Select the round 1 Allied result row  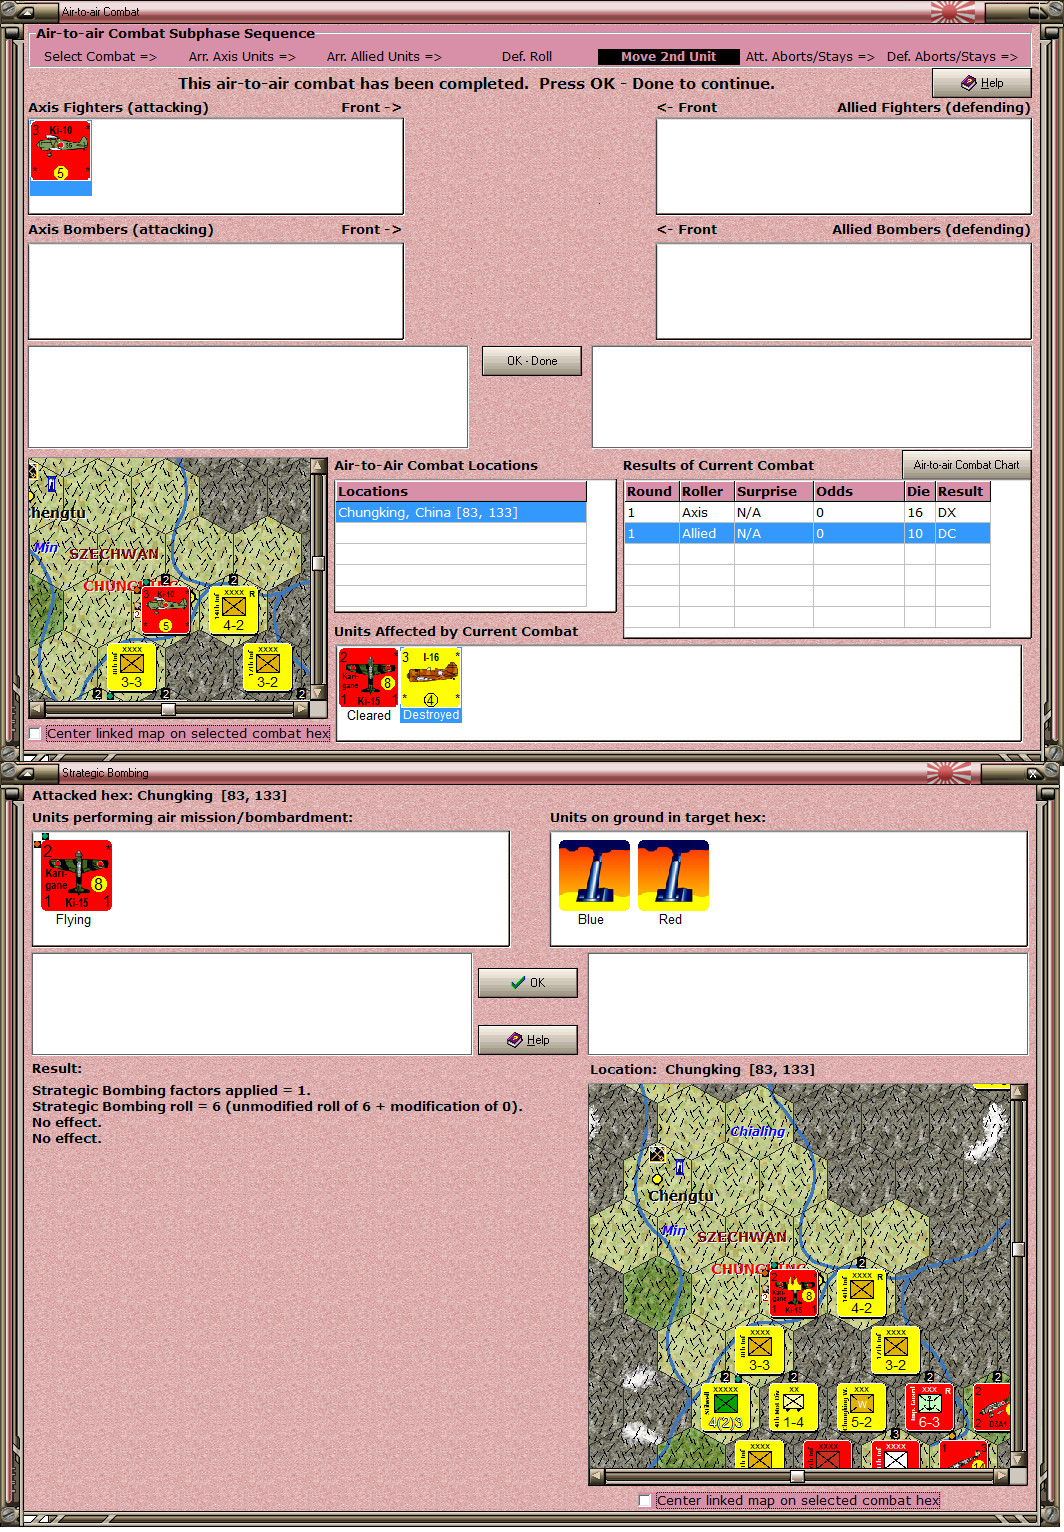tap(807, 534)
